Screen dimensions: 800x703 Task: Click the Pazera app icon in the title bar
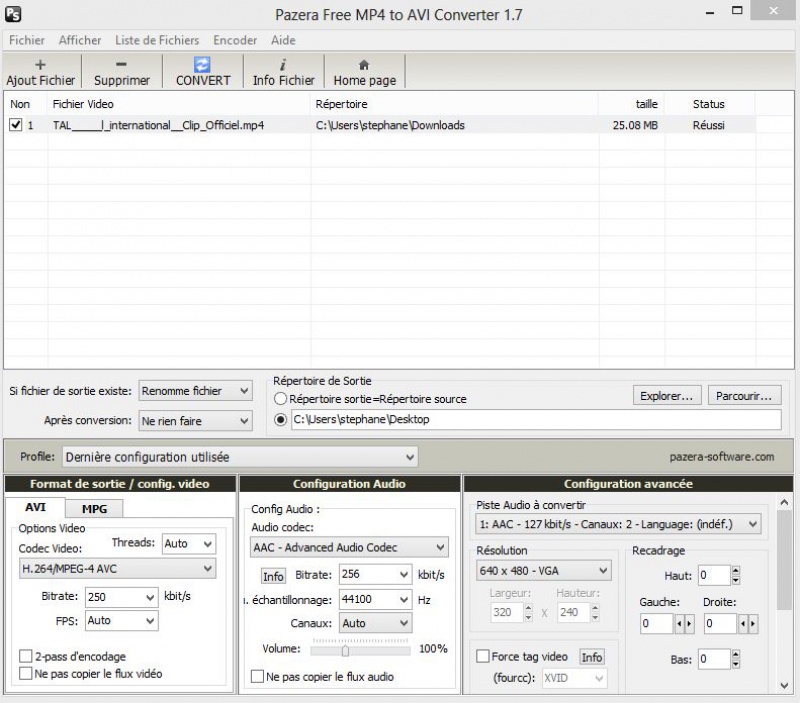tap(14, 14)
